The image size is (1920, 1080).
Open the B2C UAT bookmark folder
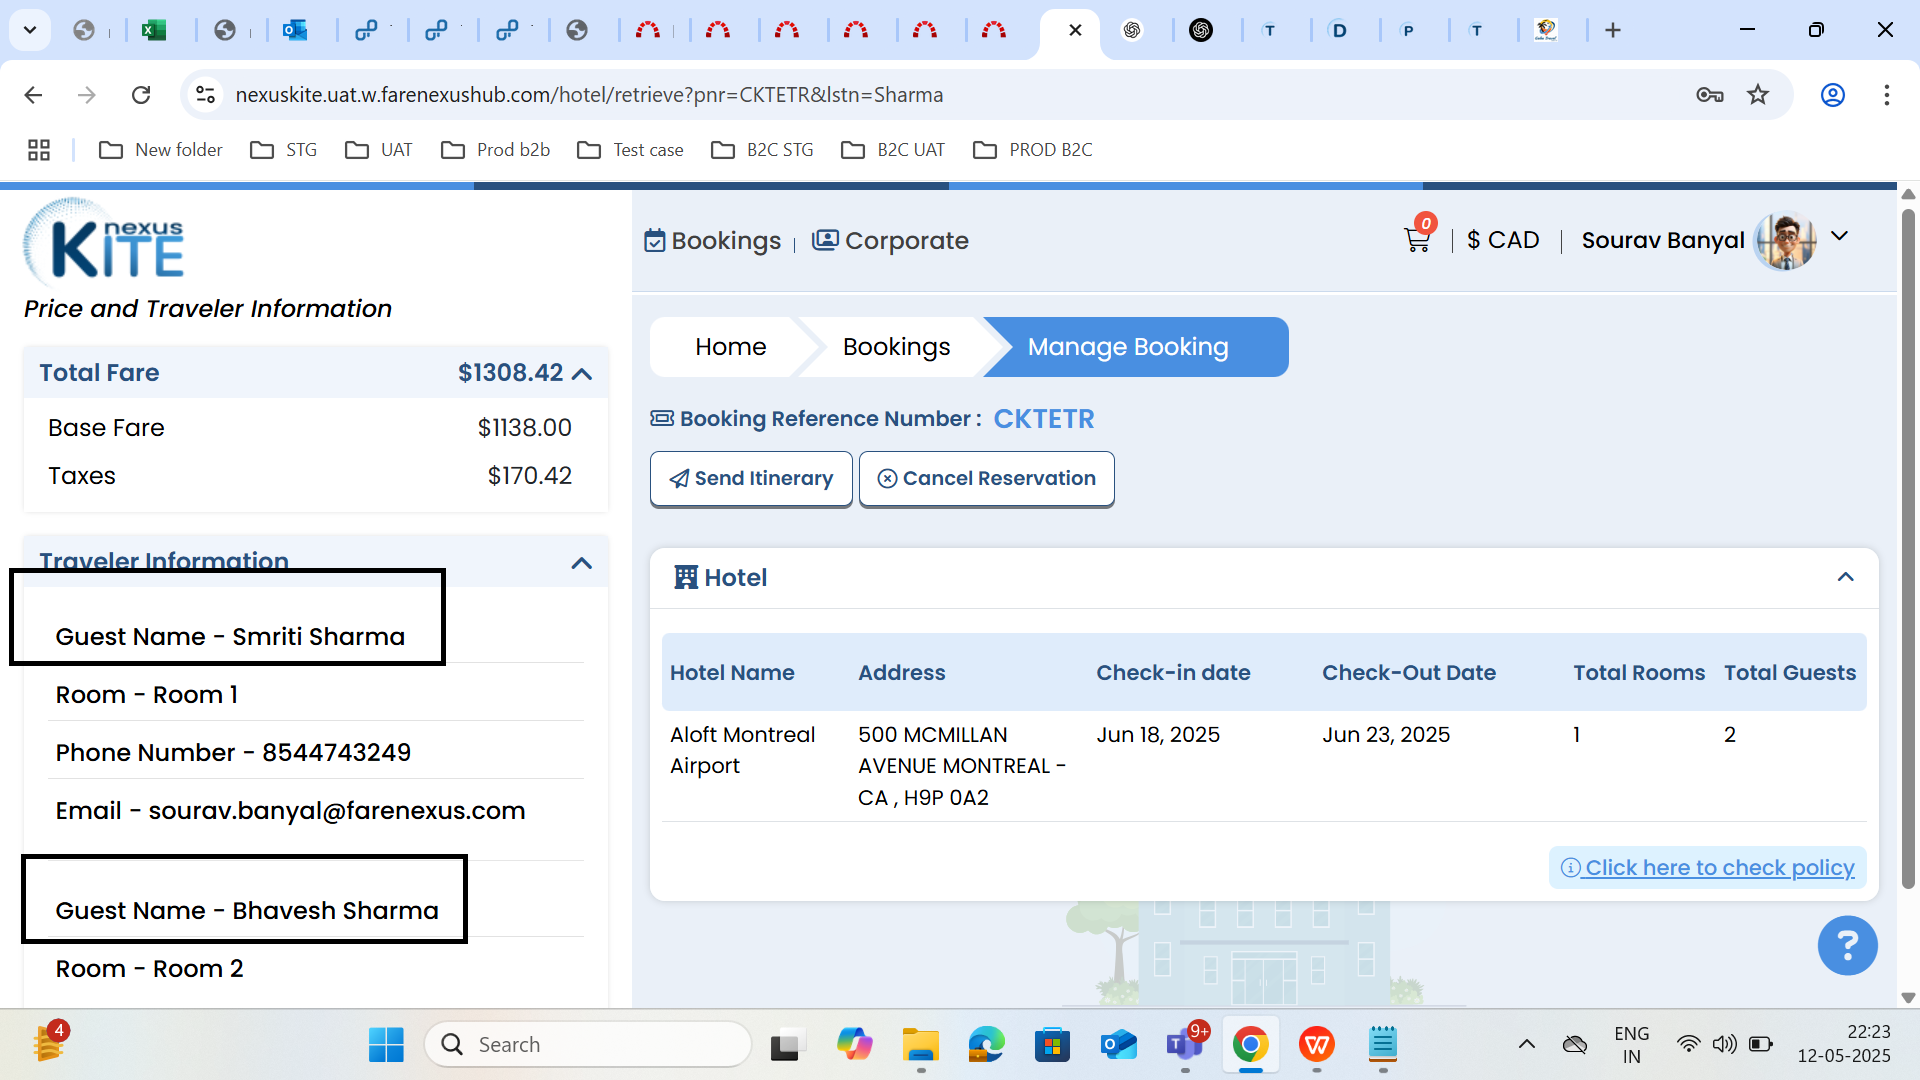tap(894, 150)
